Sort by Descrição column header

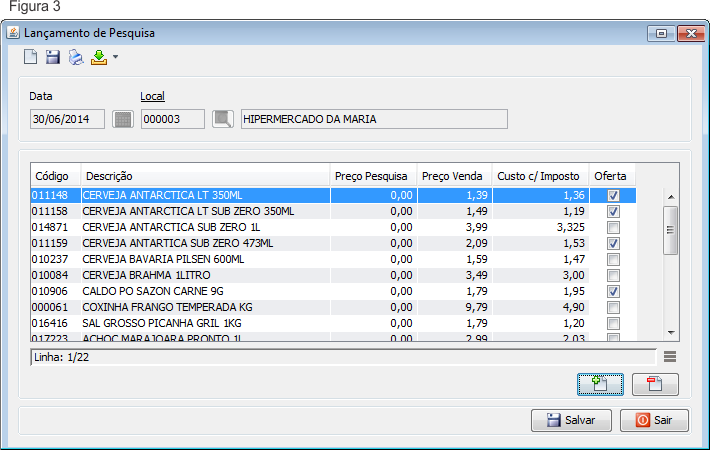(205, 176)
